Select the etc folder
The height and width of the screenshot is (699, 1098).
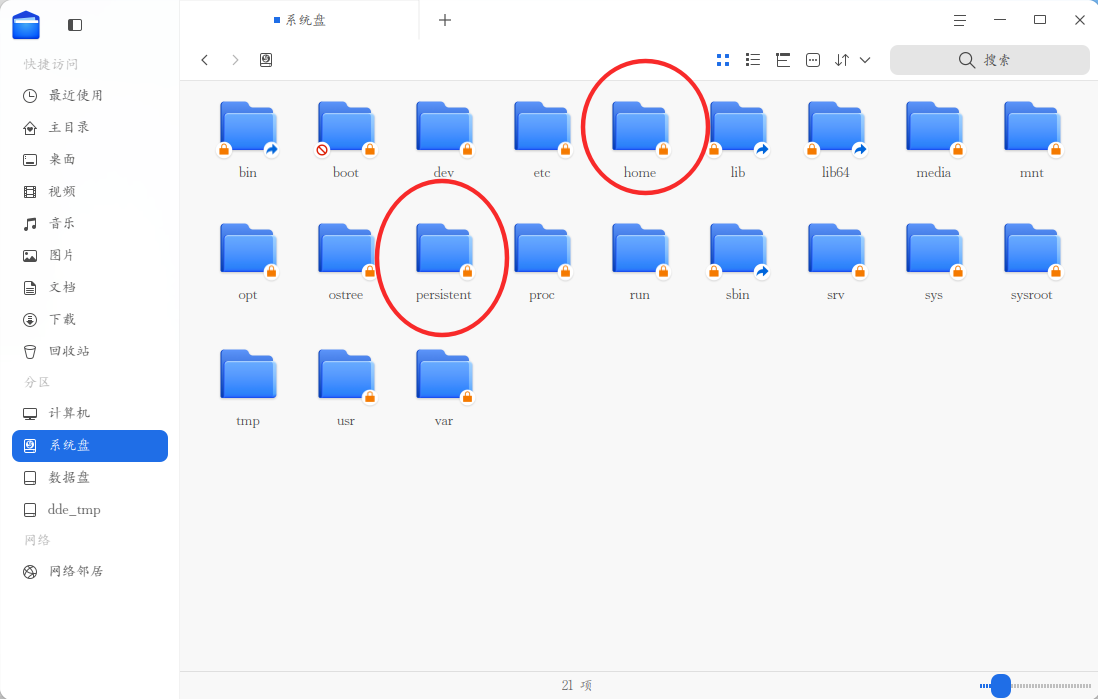542,140
